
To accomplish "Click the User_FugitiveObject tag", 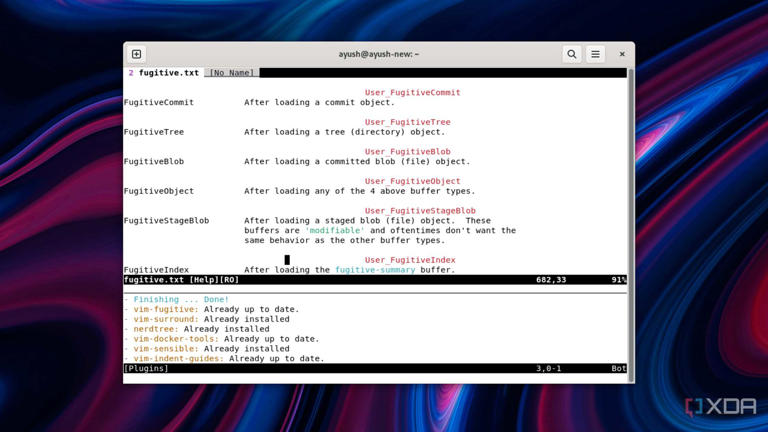I will (x=412, y=181).
